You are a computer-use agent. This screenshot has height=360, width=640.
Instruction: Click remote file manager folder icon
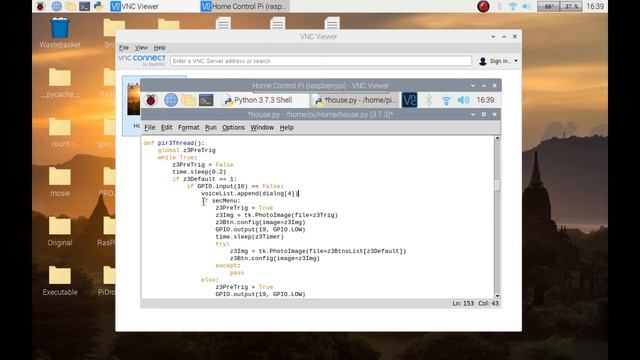click(x=188, y=100)
